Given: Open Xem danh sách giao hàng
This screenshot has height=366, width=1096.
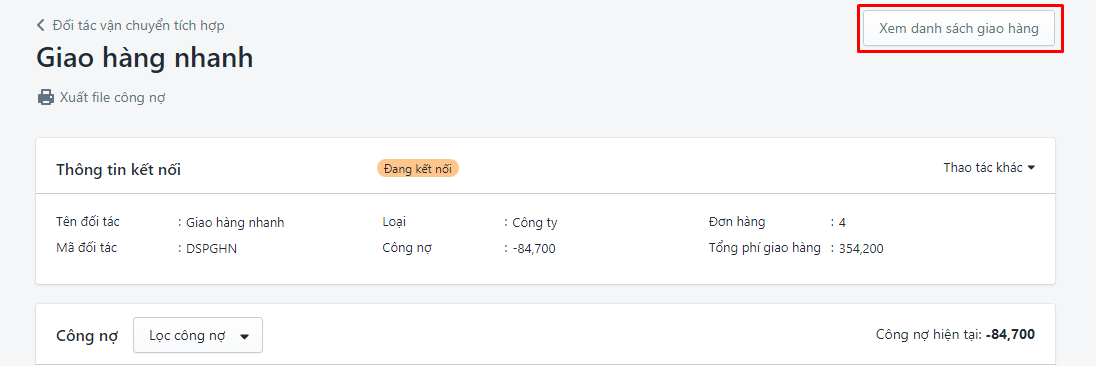Looking at the screenshot, I should pos(958,29).
